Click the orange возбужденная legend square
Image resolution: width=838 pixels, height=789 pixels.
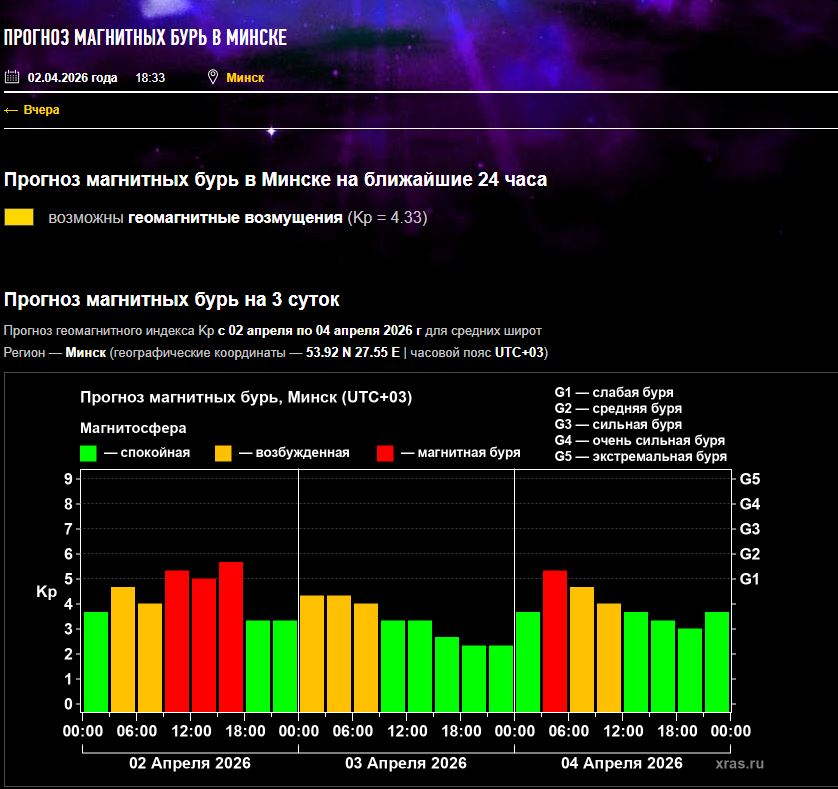tap(223, 453)
